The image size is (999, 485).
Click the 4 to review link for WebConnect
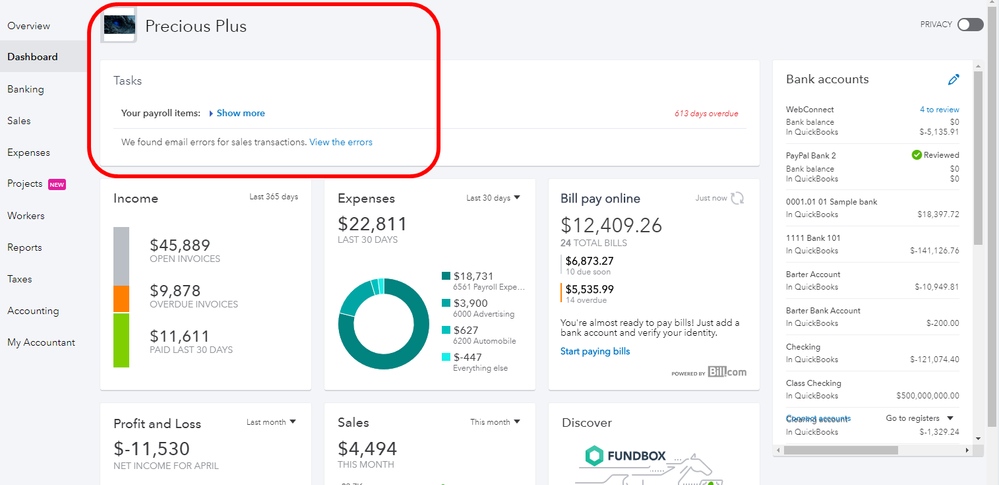(939, 110)
